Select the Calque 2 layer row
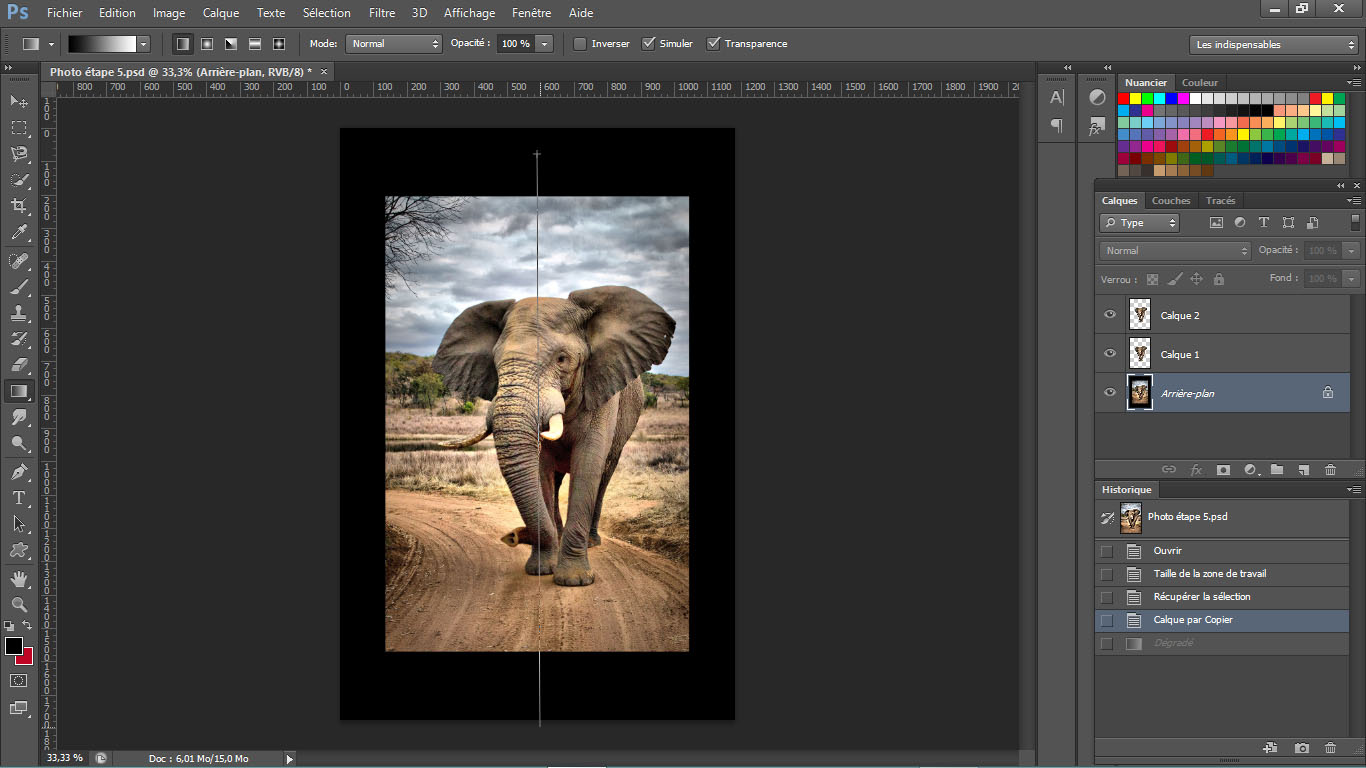 (1222, 315)
